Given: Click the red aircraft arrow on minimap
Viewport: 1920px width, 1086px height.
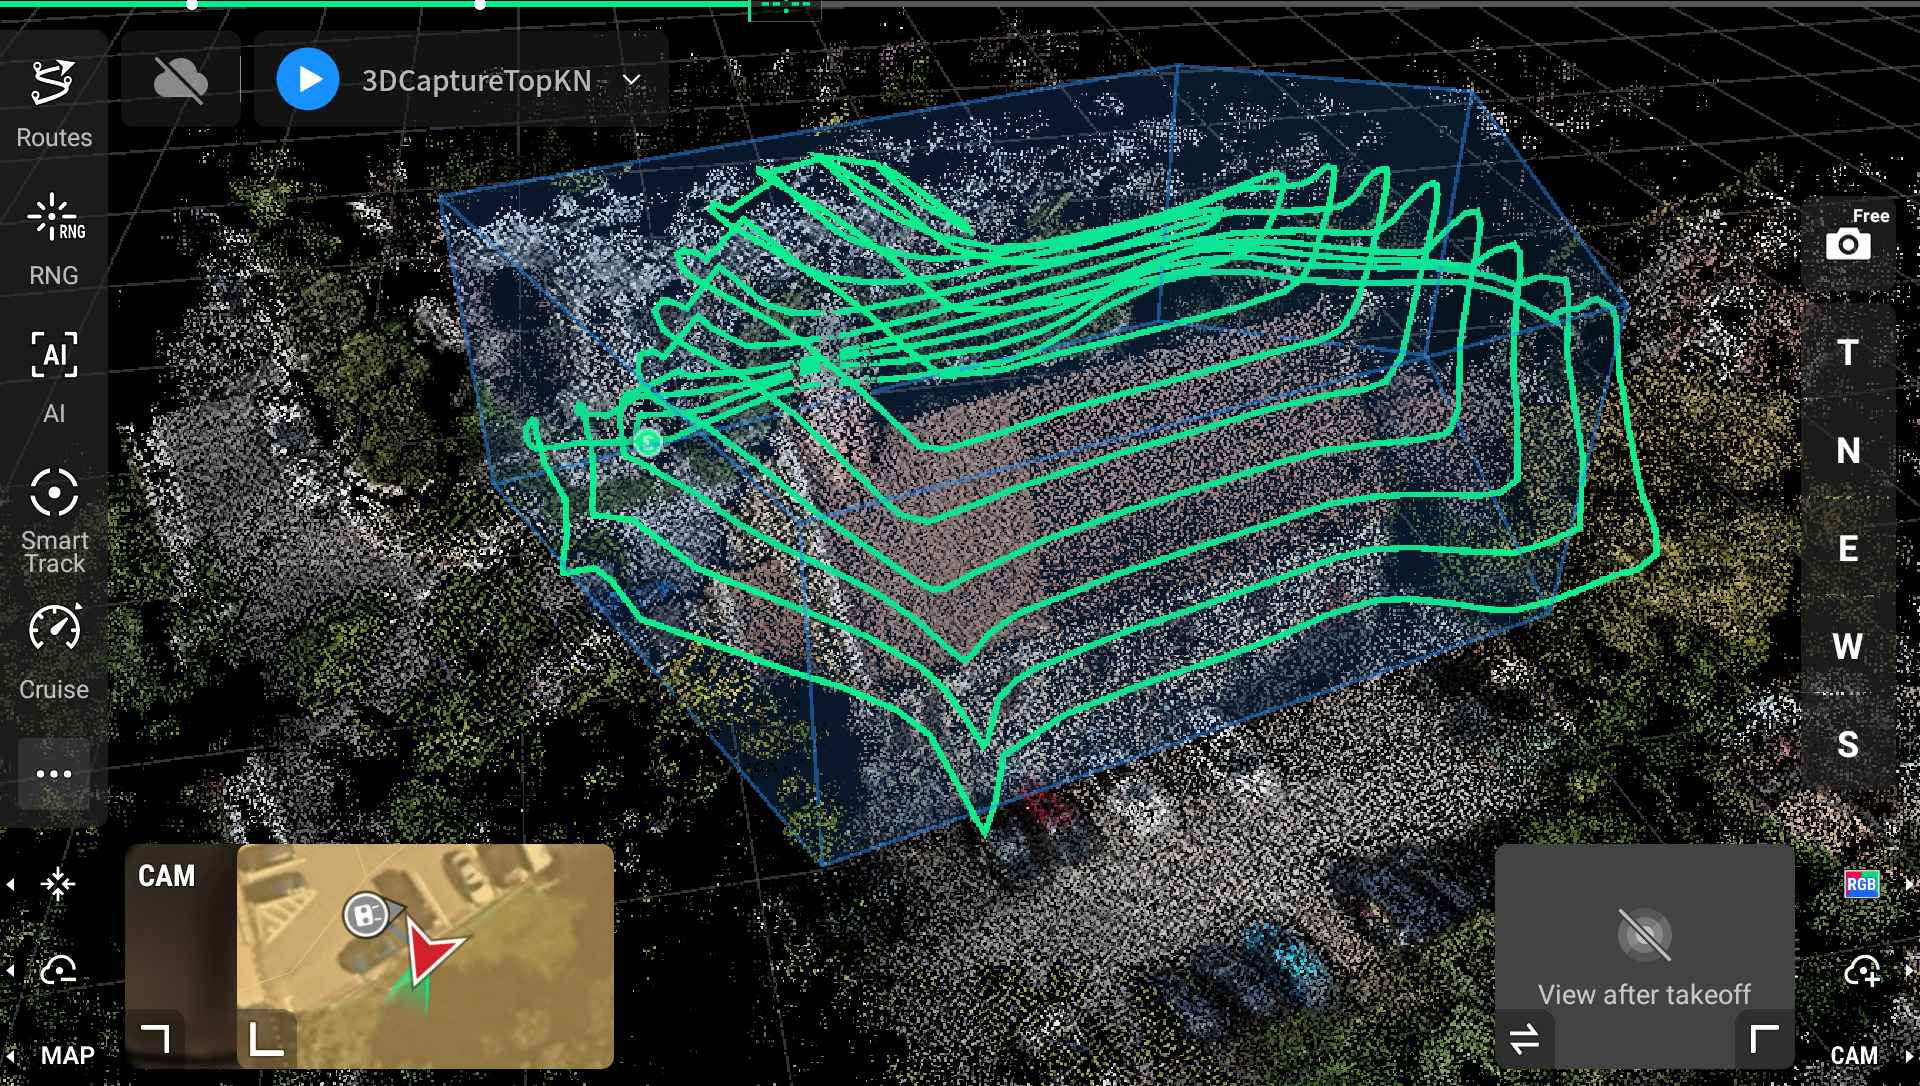Looking at the screenshot, I should coord(432,952).
